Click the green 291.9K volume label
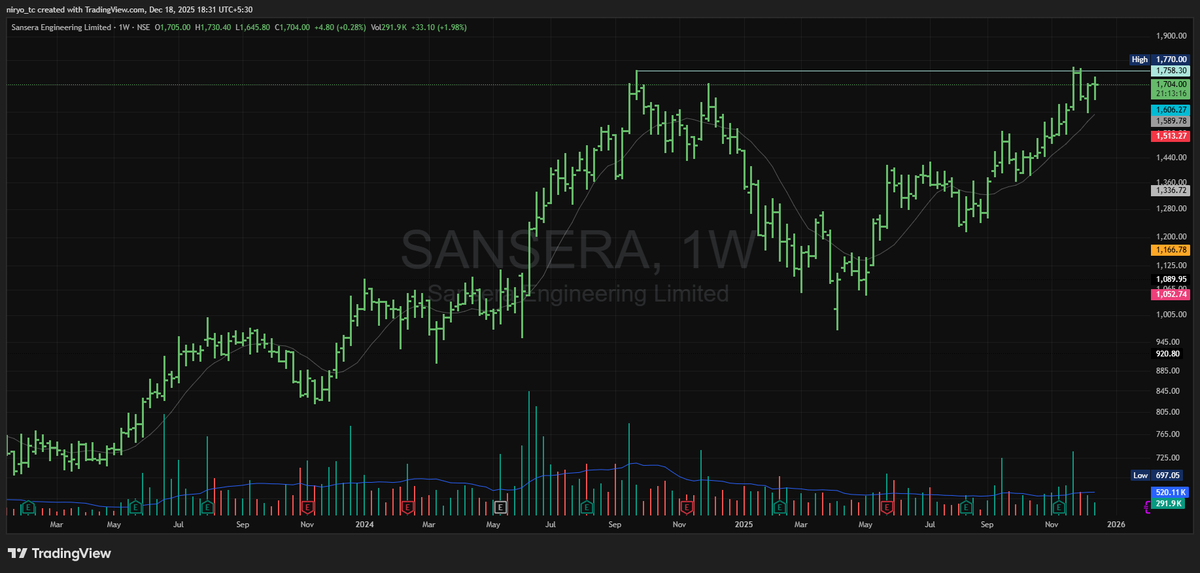Screen dimensions: 1200x573 (1170, 504)
